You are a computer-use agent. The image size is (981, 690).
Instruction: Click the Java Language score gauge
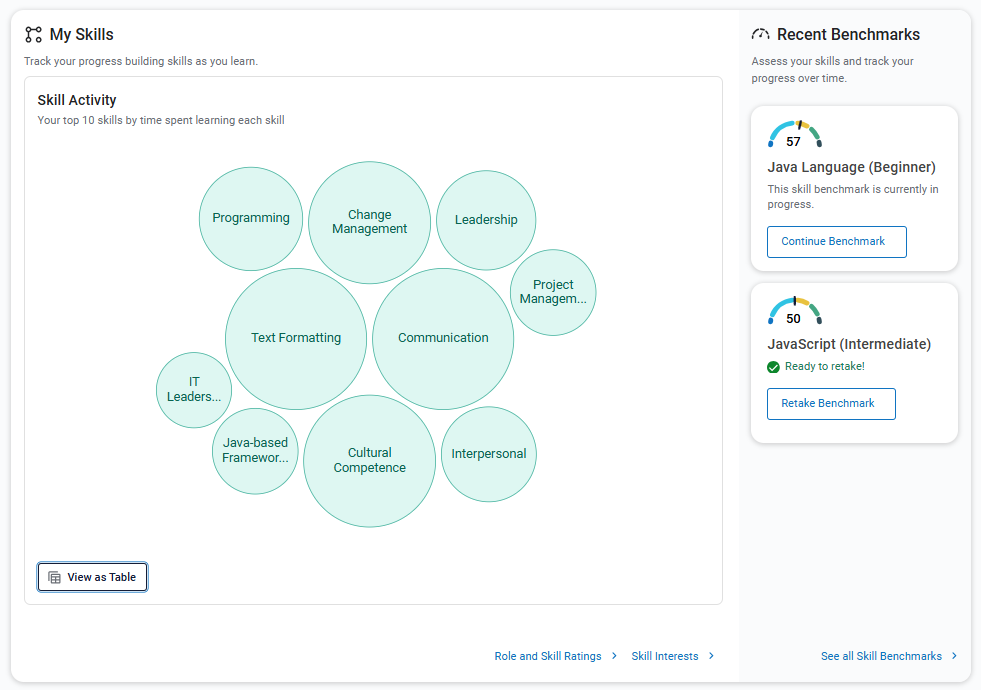[794, 134]
